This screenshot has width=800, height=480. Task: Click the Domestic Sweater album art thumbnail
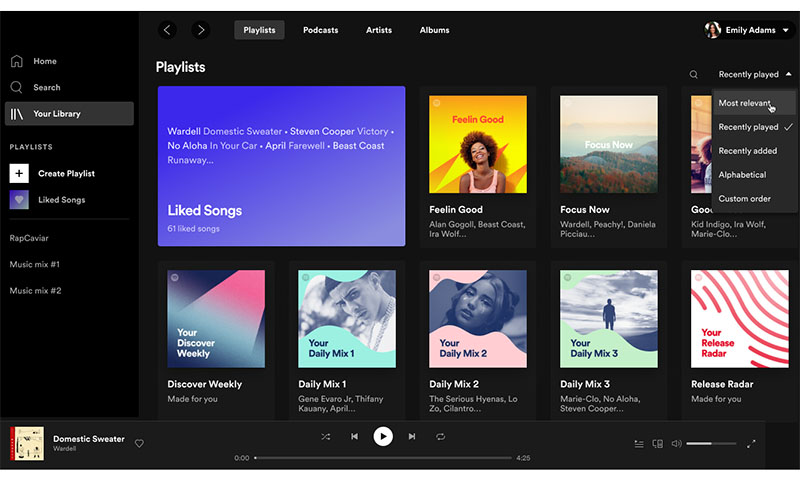pos(27,444)
